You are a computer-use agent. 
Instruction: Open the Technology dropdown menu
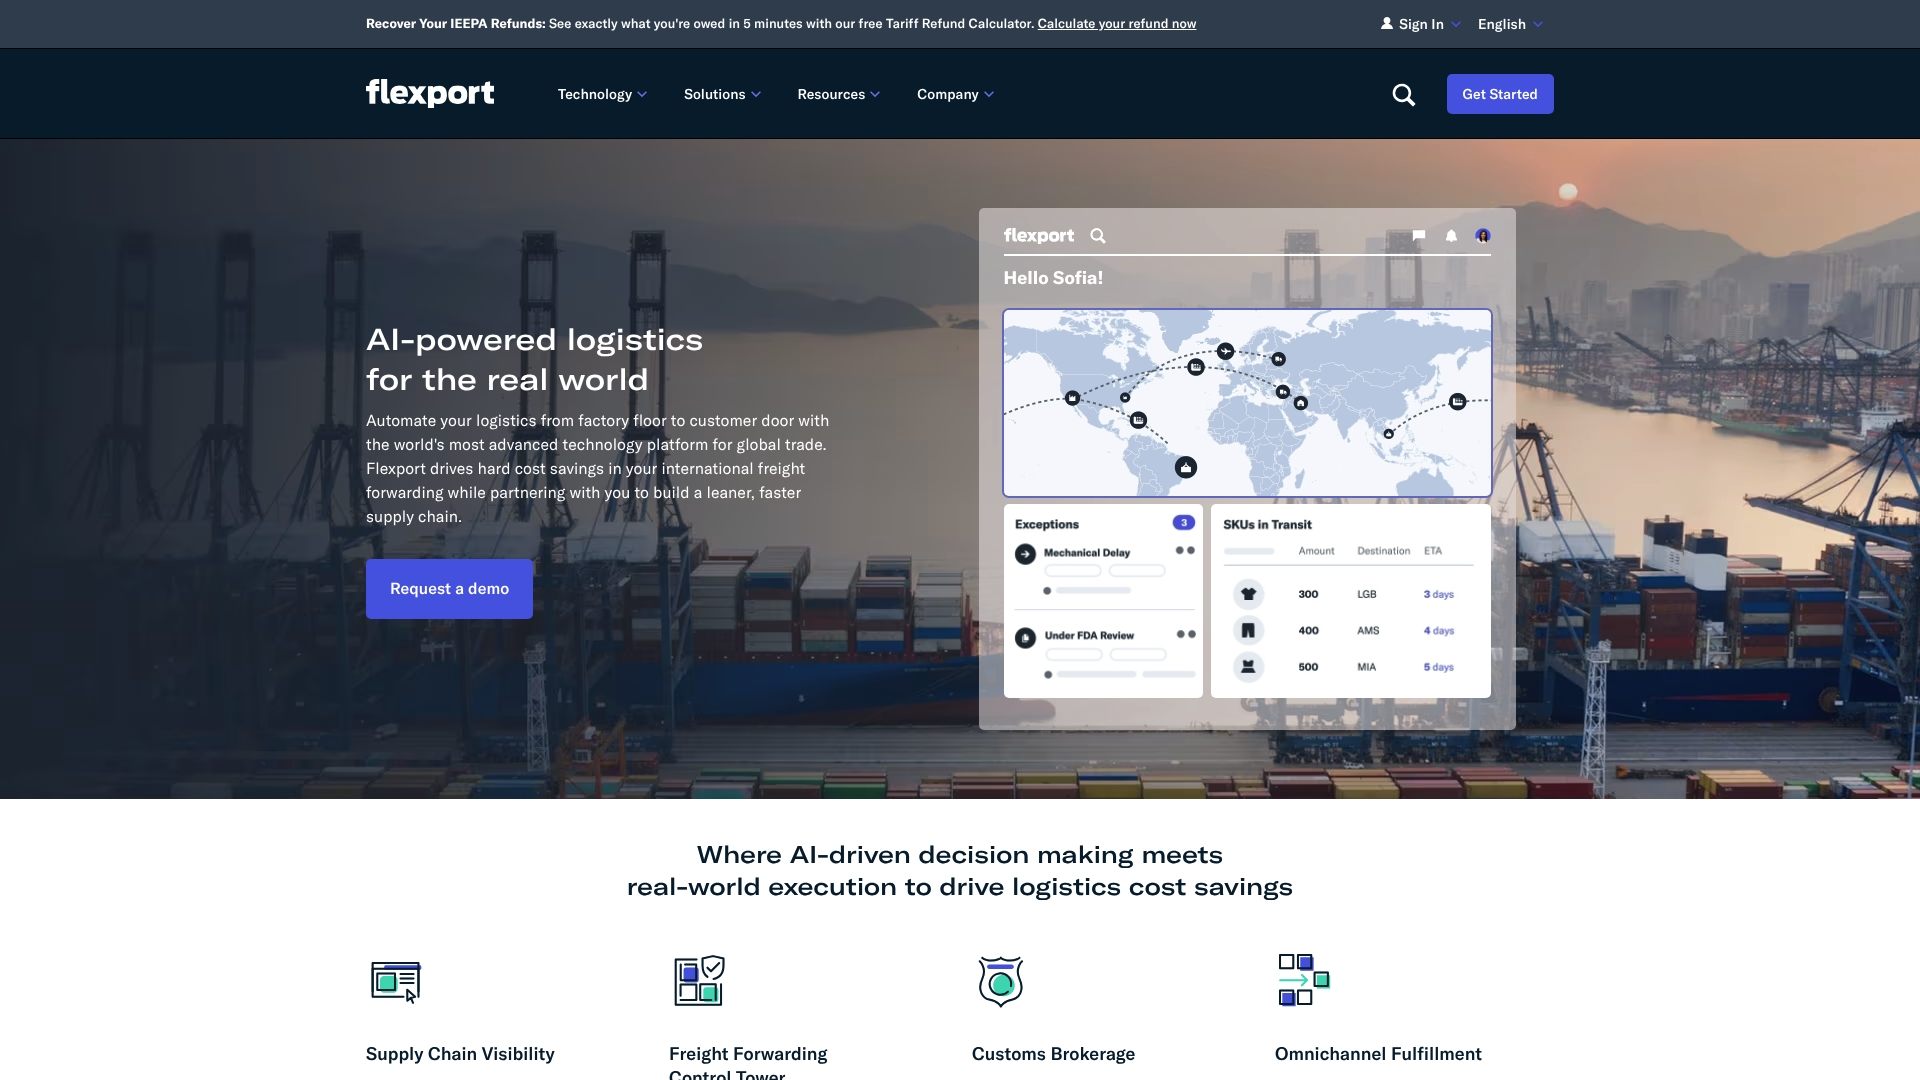602,94
